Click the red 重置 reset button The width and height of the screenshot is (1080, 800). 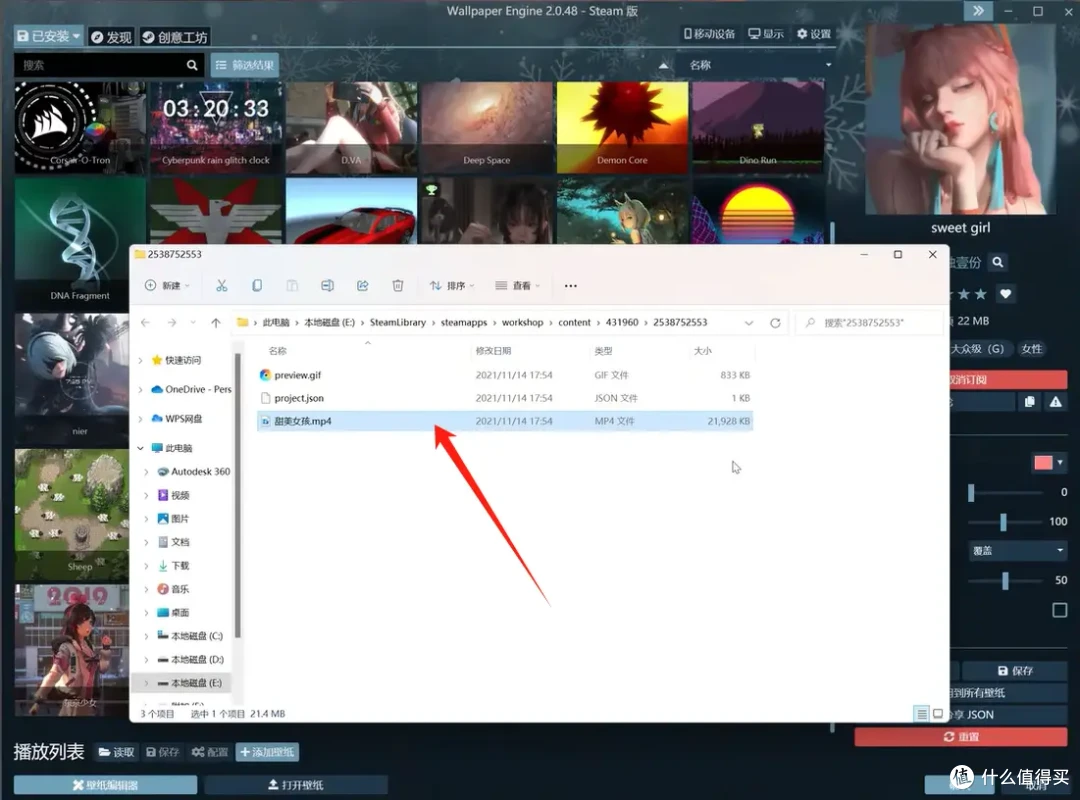[961, 737]
